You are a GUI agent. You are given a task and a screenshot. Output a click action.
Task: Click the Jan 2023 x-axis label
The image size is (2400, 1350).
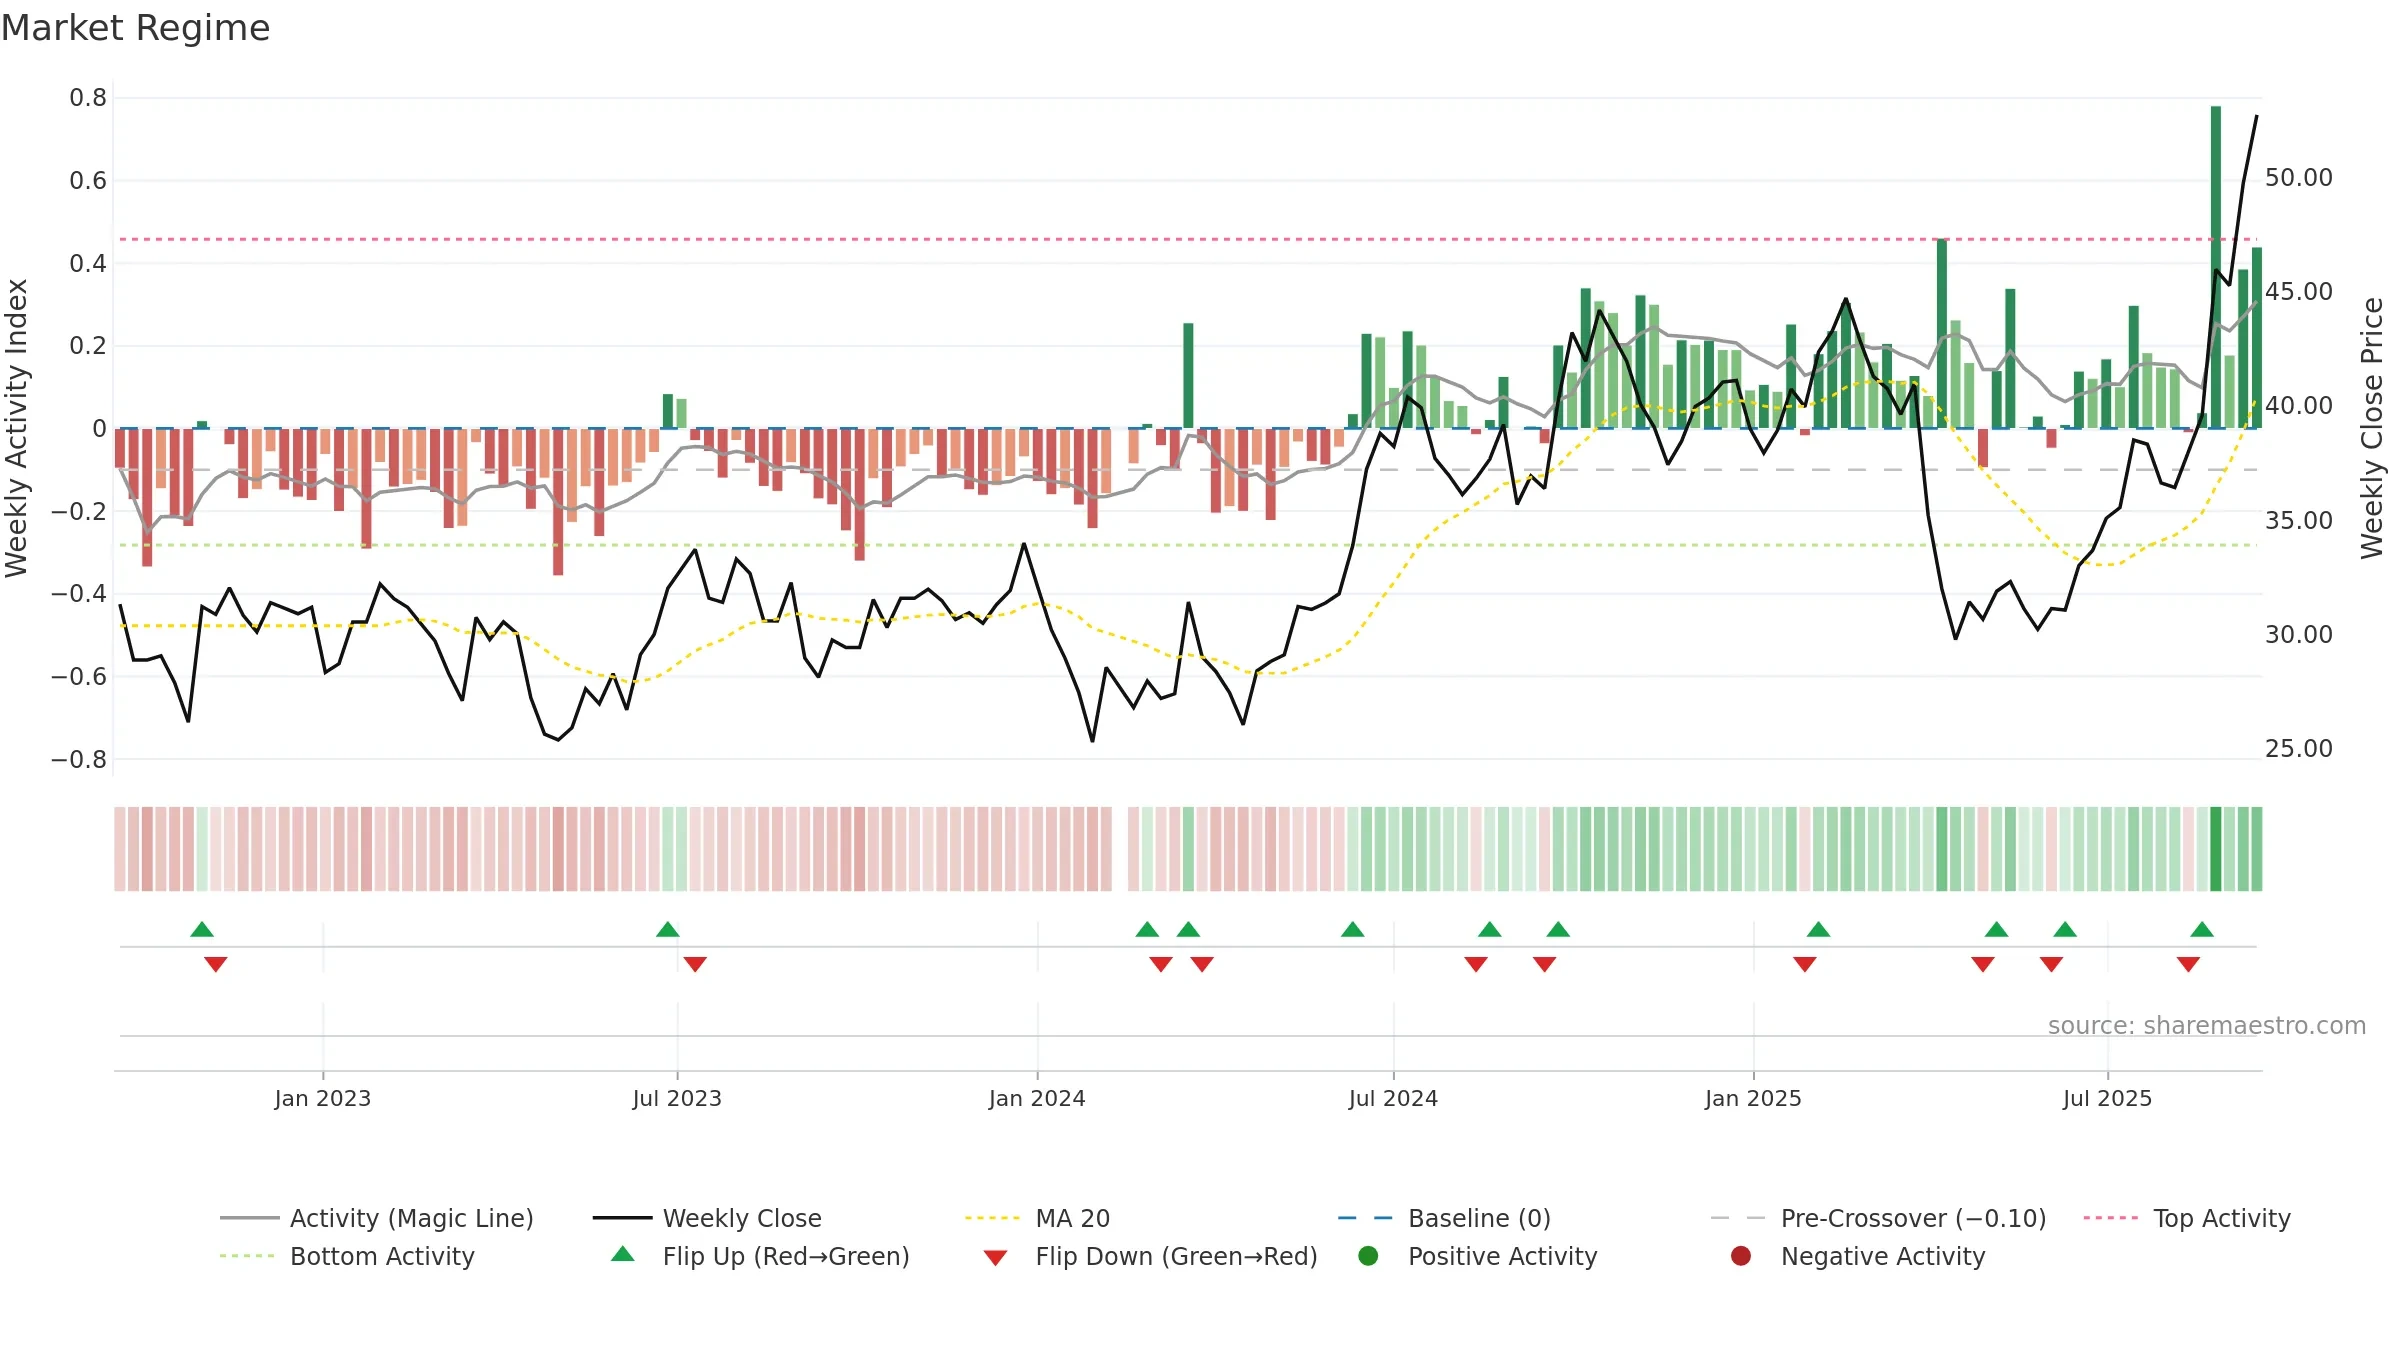coord(323,1098)
